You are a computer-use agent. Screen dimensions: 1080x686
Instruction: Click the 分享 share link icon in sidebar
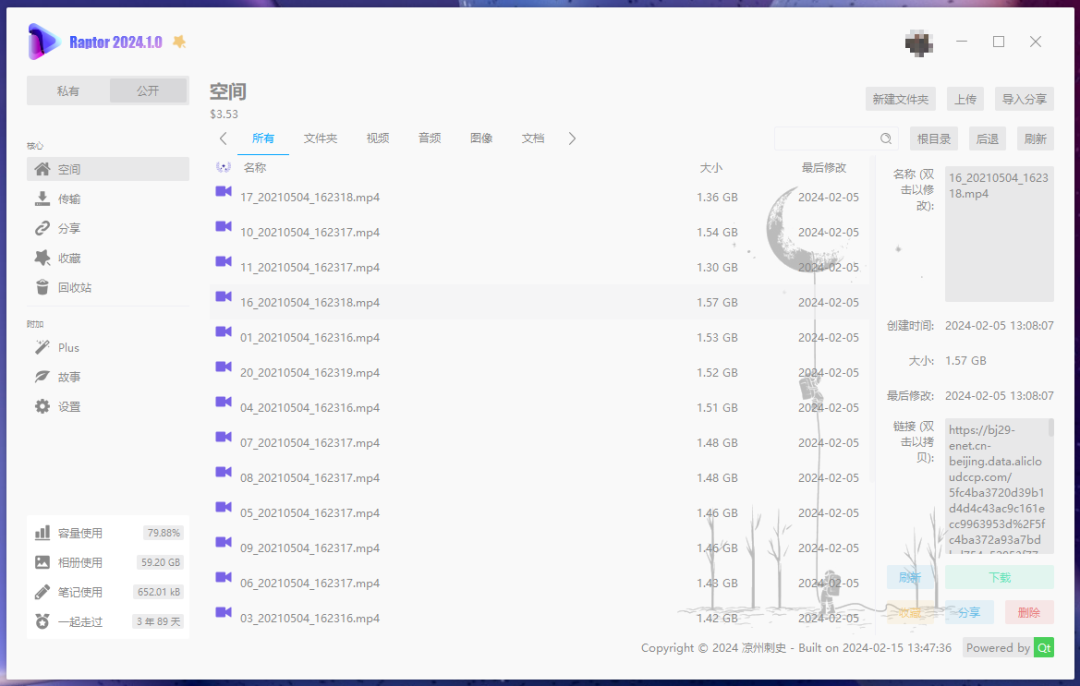[42, 228]
